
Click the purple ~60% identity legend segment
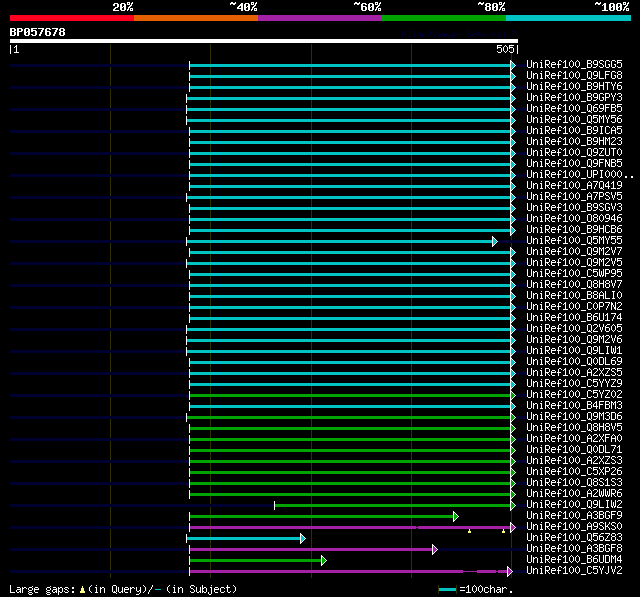[x=320, y=18]
